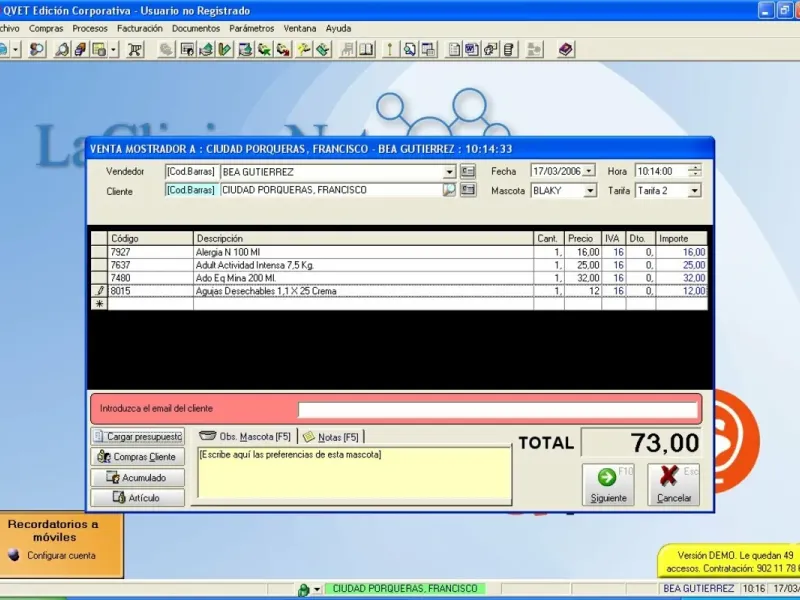The height and width of the screenshot is (600, 800).
Task: Click the Cancelar button
Action: (674, 484)
